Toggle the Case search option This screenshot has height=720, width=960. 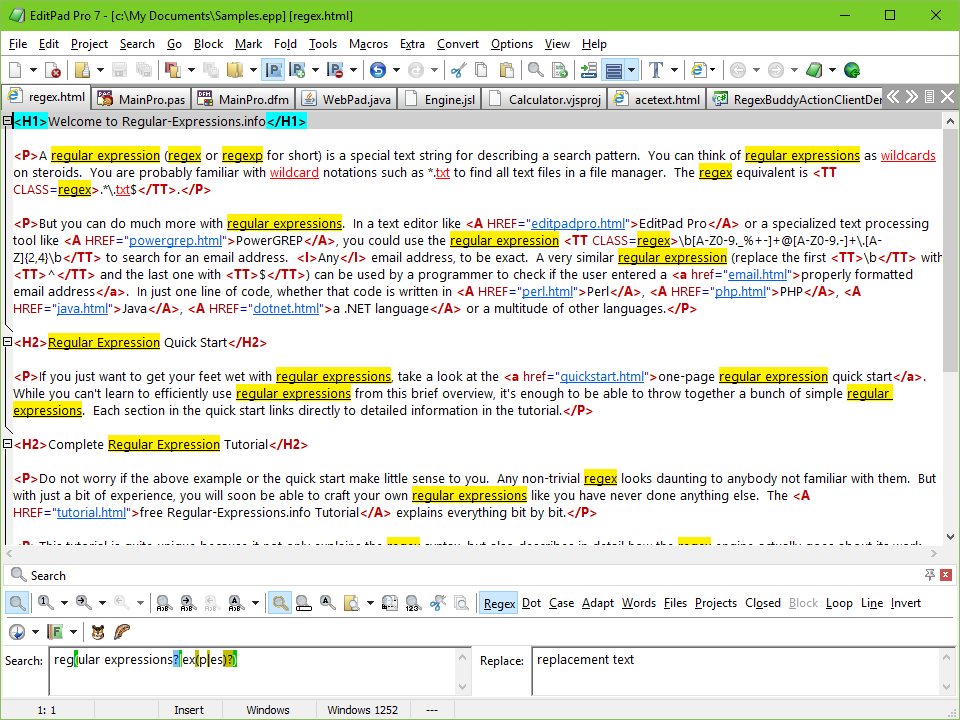(561, 603)
